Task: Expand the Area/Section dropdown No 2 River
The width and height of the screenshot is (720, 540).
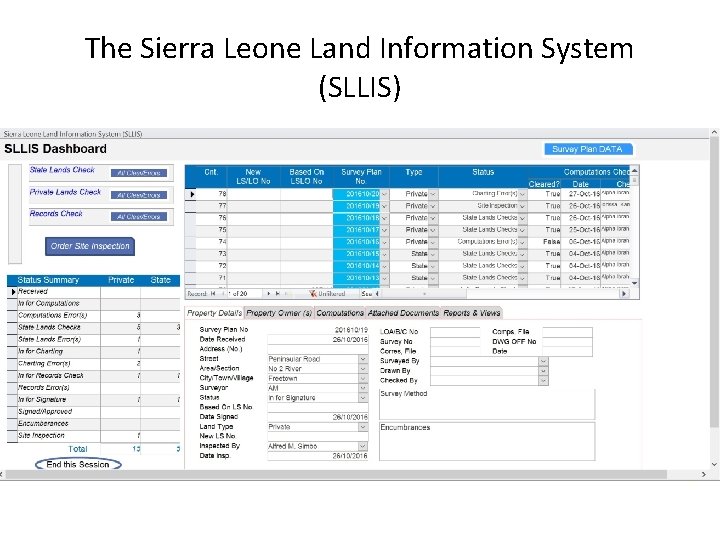Action: [x=363, y=369]
